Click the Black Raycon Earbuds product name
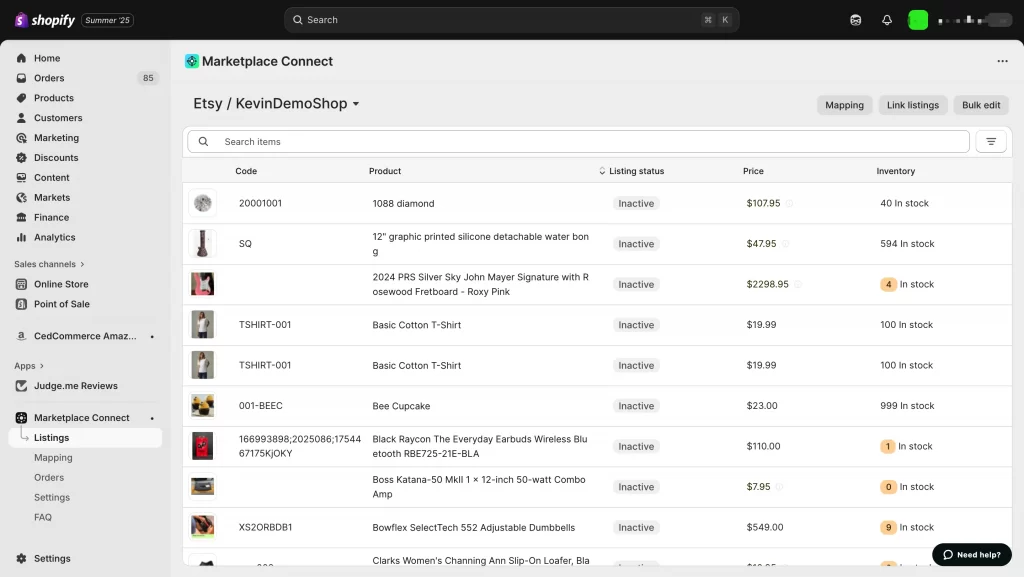Screen dimensions: 1024x577 pos(480,446)
